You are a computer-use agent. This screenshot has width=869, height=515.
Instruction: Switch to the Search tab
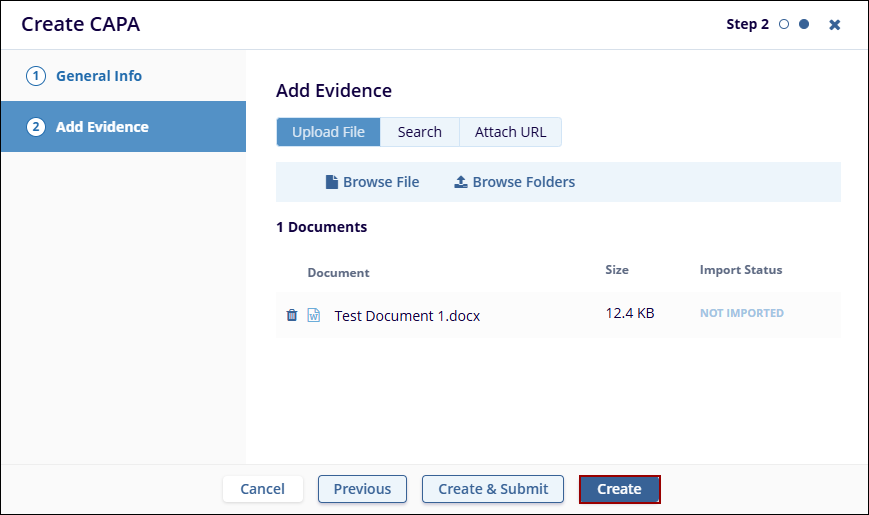coord(419,132)
